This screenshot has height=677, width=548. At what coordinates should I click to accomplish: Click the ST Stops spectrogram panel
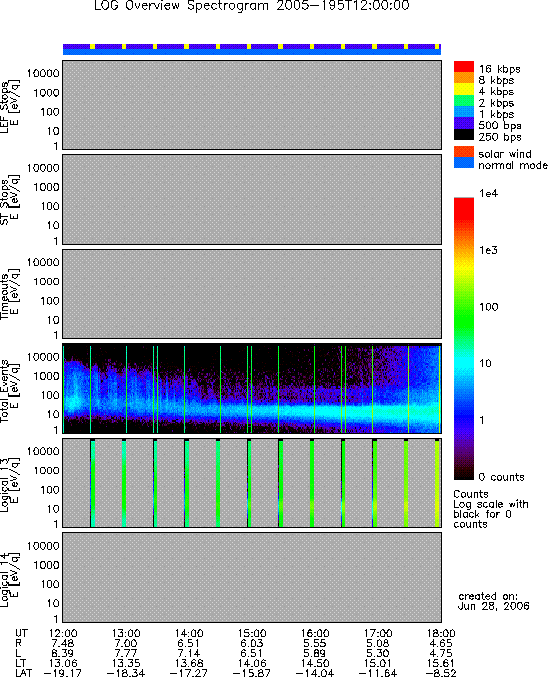[x=252, y=199]
